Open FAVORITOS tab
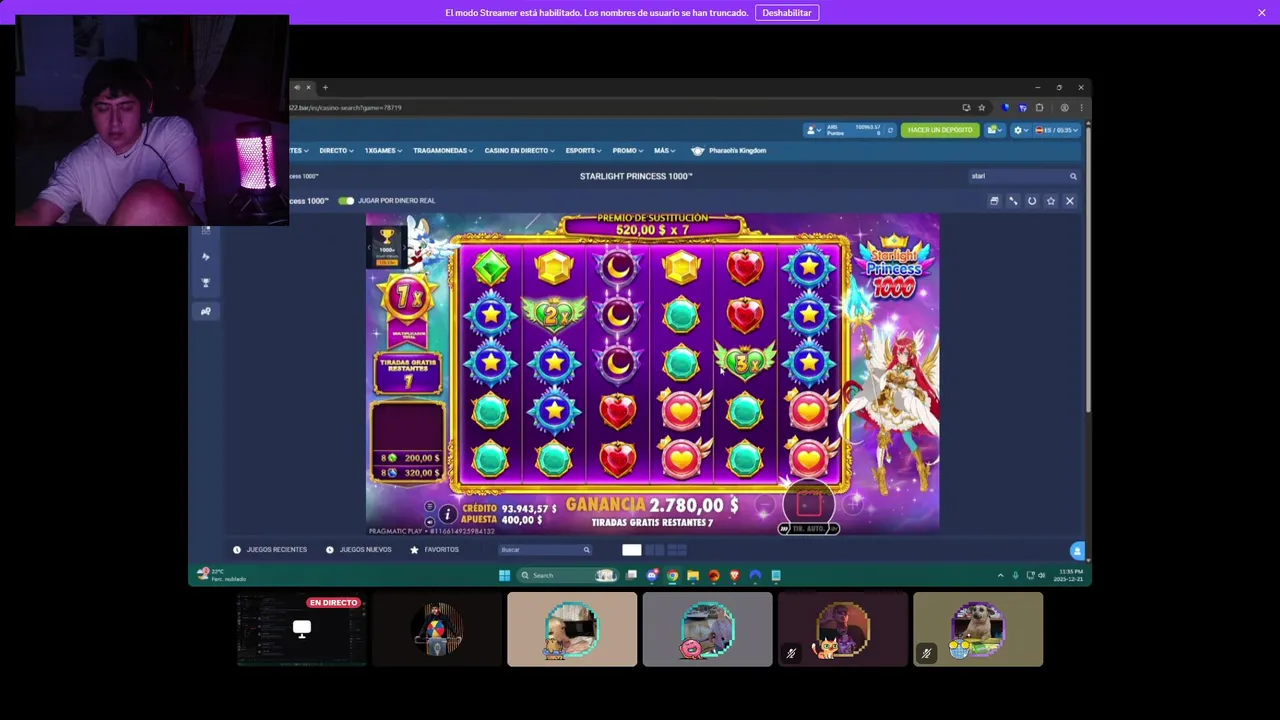 click(434, 550)
